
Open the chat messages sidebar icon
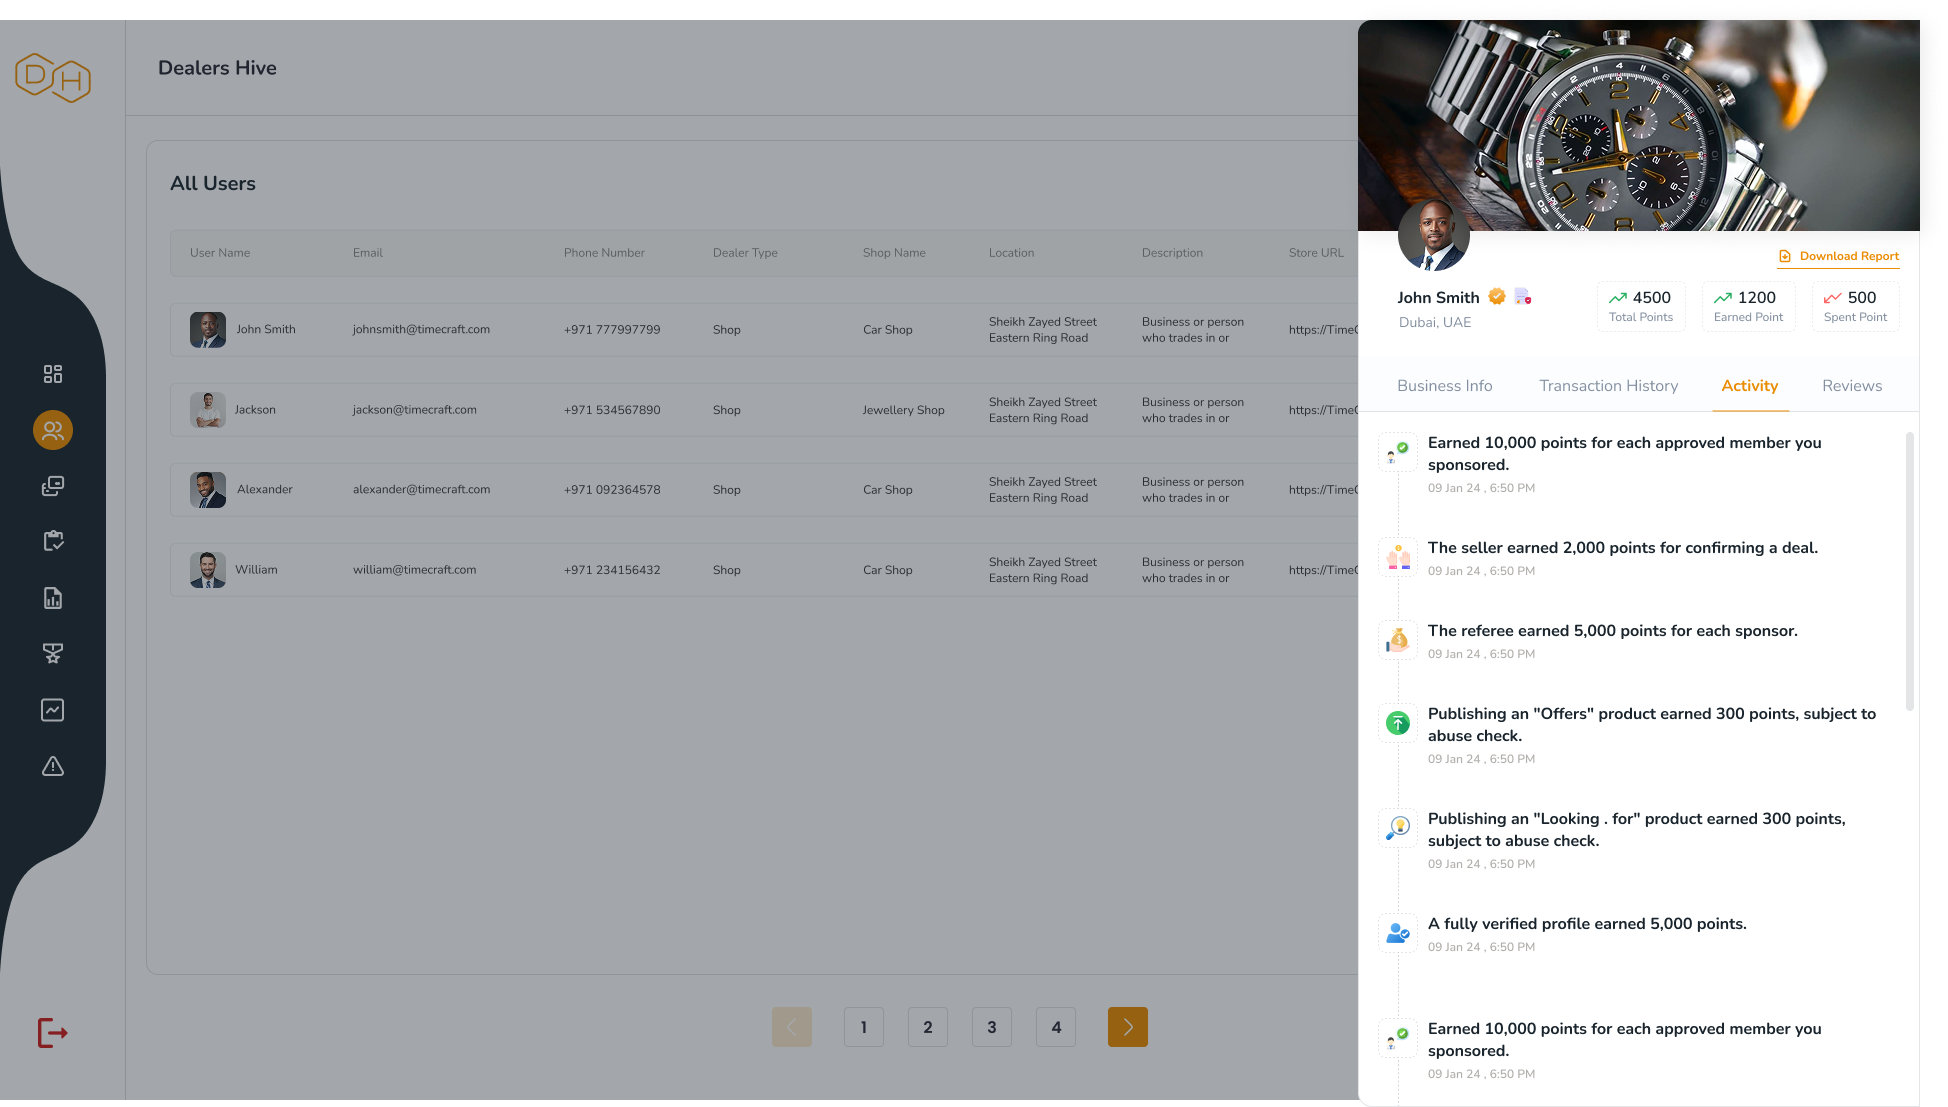53,486
